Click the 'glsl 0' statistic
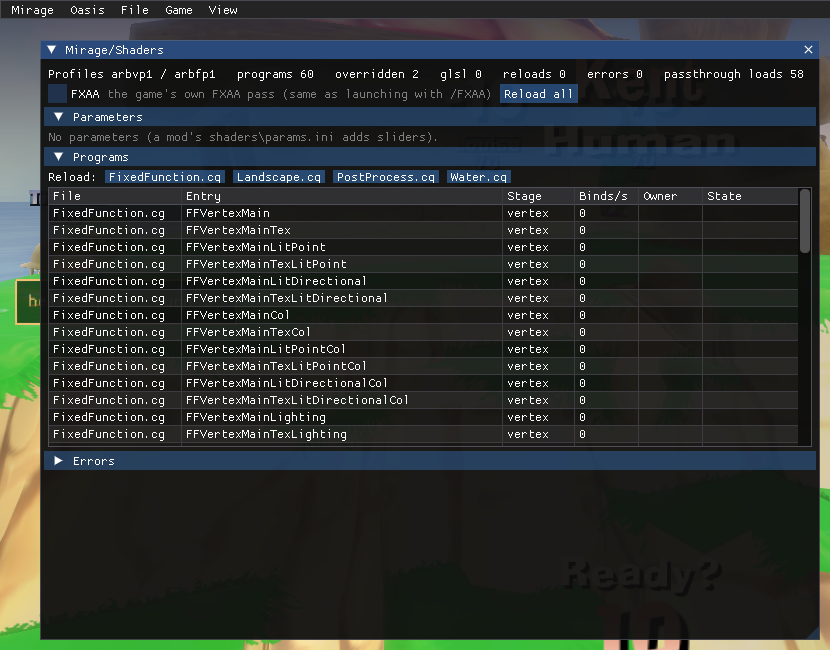830x650 pixels. pos(461,74)
